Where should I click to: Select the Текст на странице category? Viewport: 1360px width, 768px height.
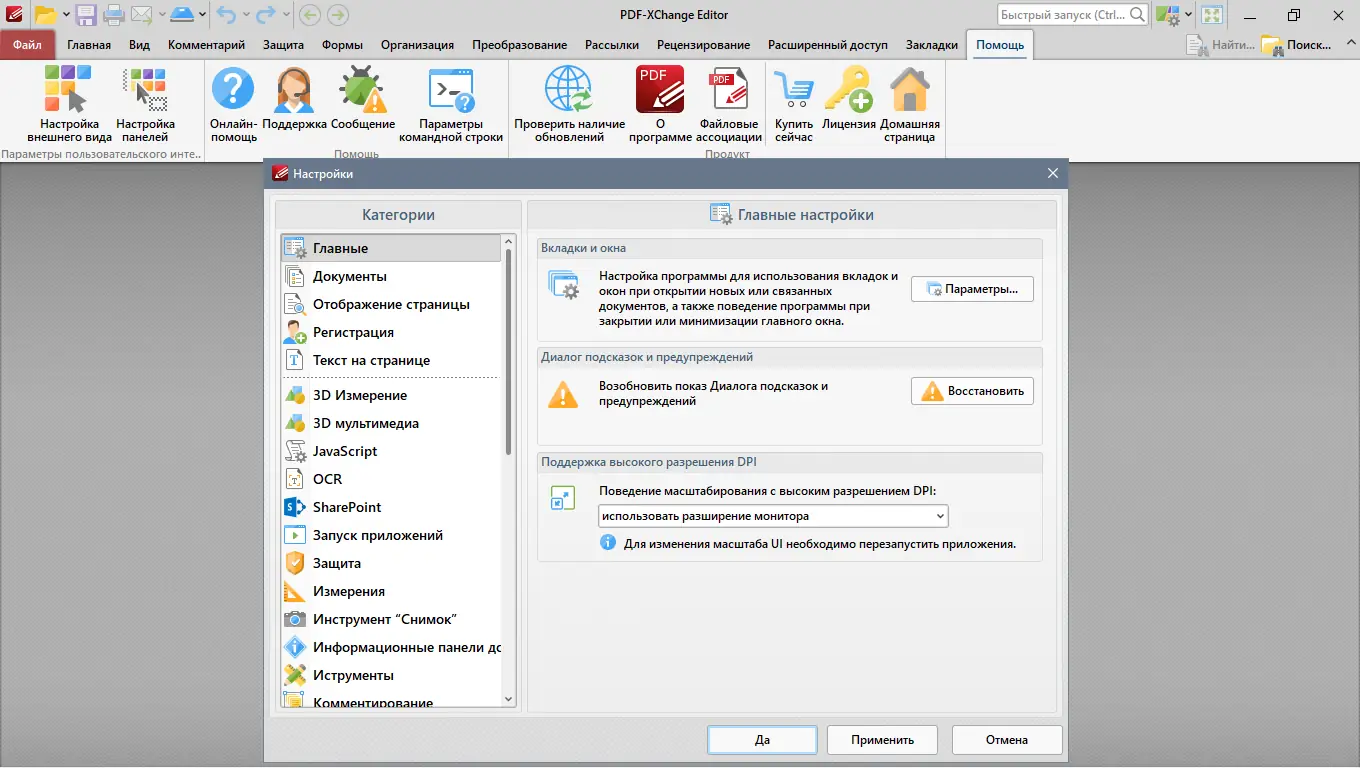click(x=391, y=360)
